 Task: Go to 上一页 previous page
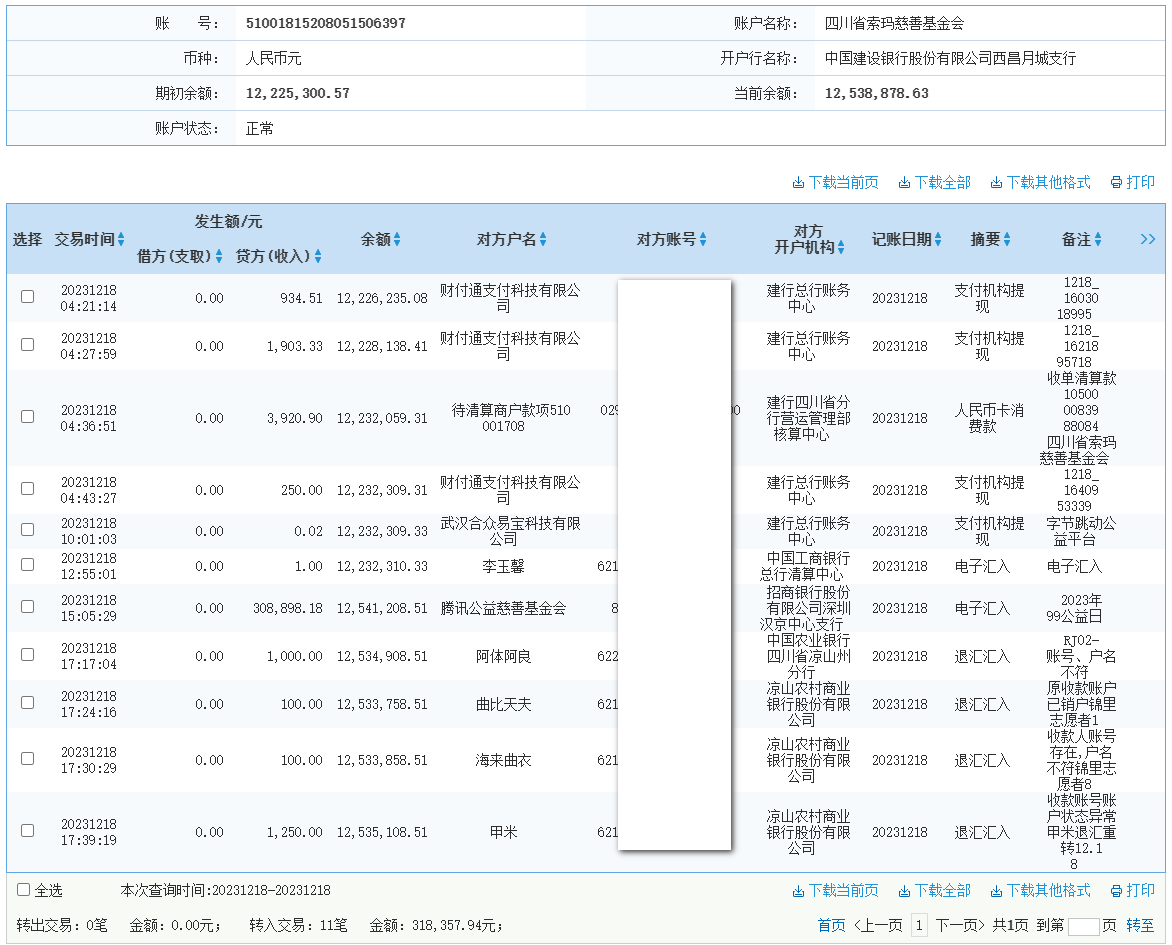[878, 926]
